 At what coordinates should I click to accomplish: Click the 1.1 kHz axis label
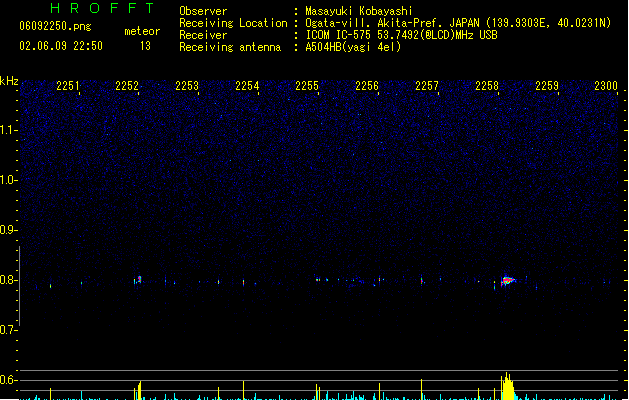[8, 130]
